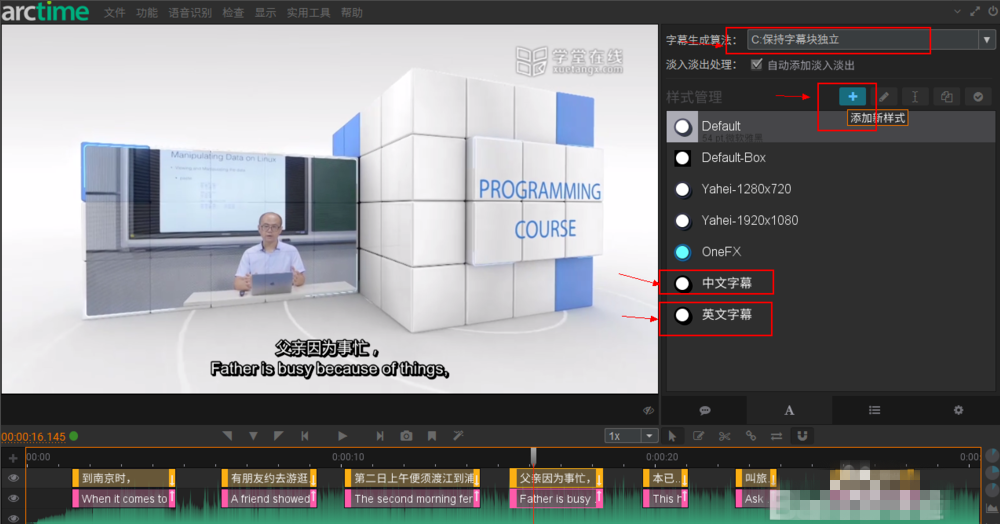Switch to the style tab with A icon
The height and width of the screenshot is (524, 1000).
(x=789, y=410)
